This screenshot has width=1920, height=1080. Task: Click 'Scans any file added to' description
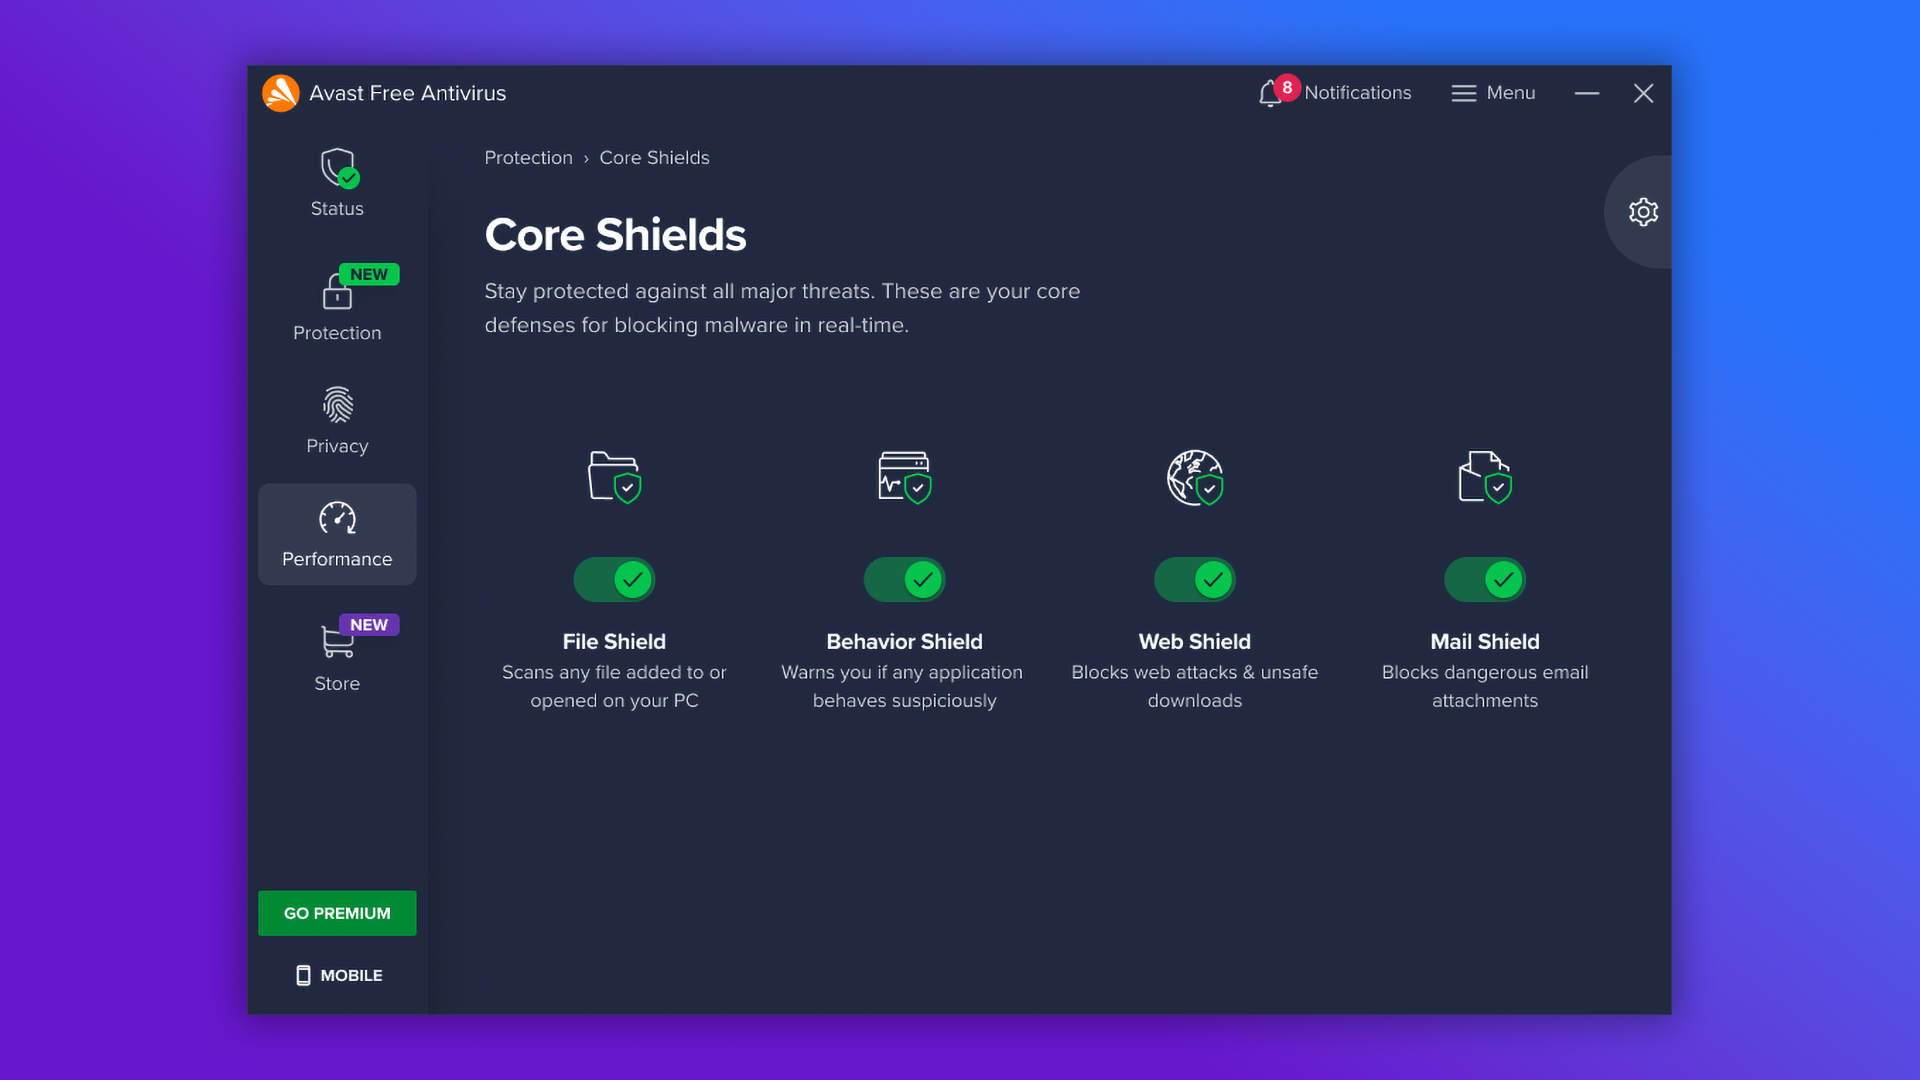pos(614,673)
